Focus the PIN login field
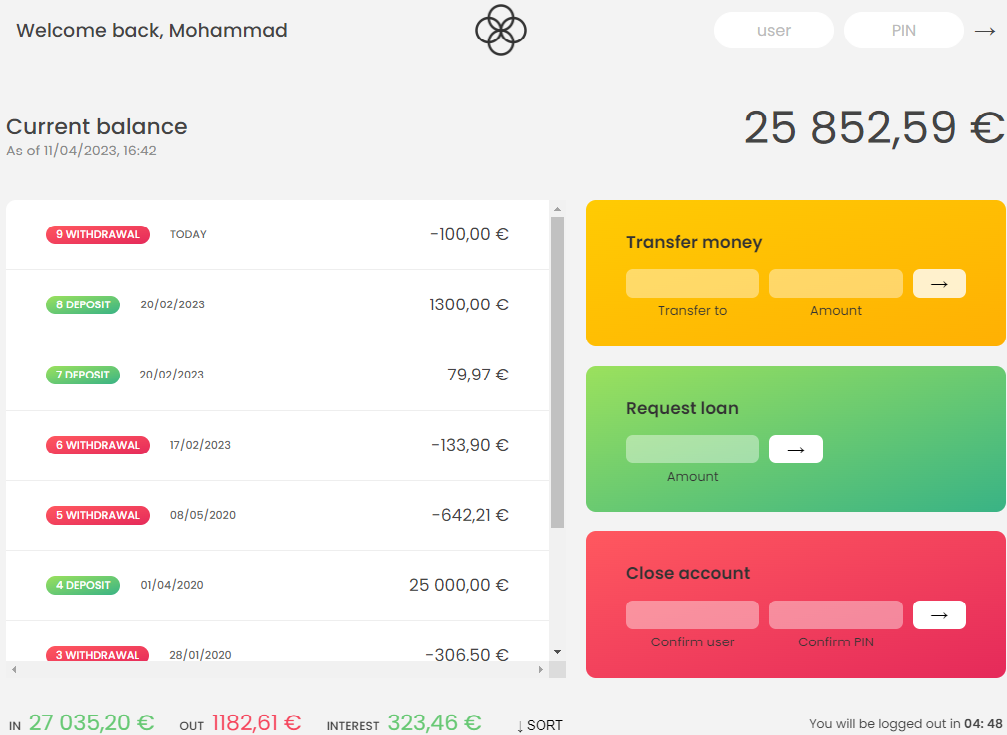 click(x=903, y=31)
